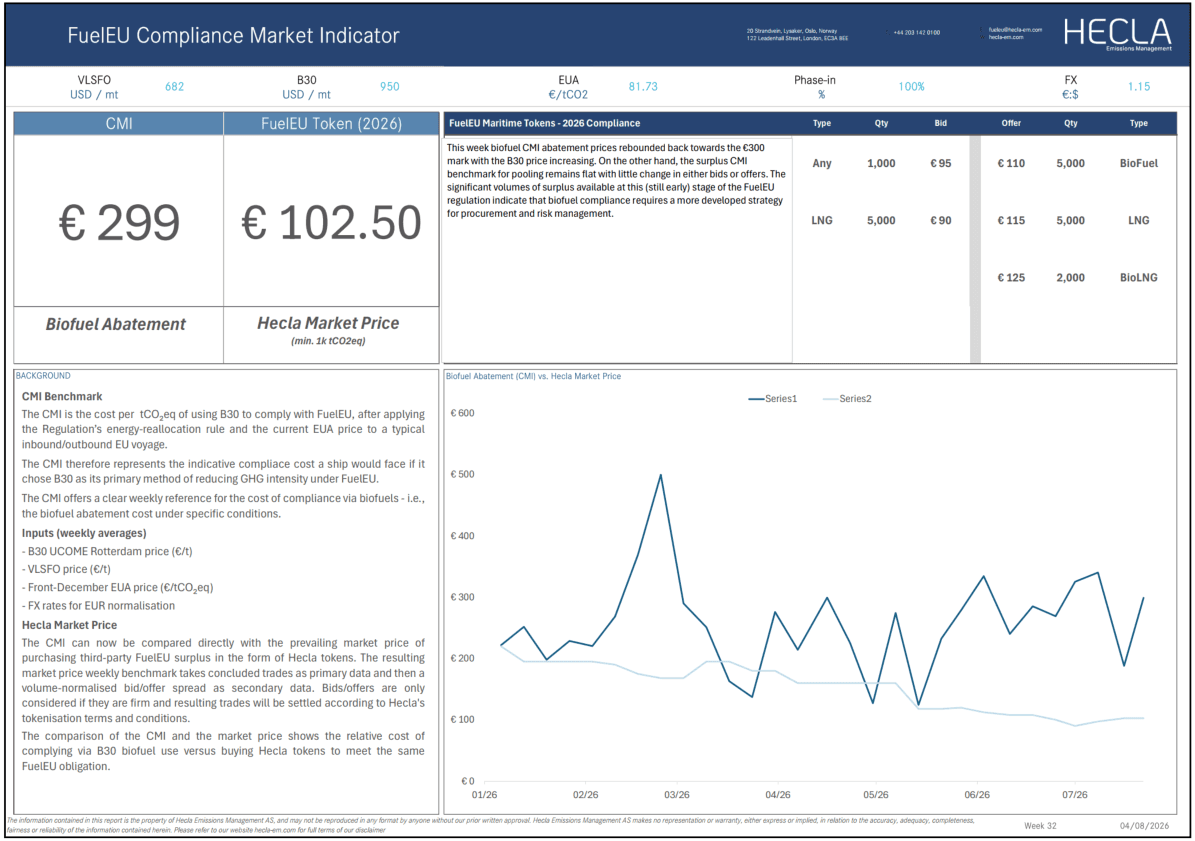The height and width of the screenshot is (841, 1195).
Task: Click the BioFuel offer type cell
Action: pyautogui.click(x=1139, y=163)
